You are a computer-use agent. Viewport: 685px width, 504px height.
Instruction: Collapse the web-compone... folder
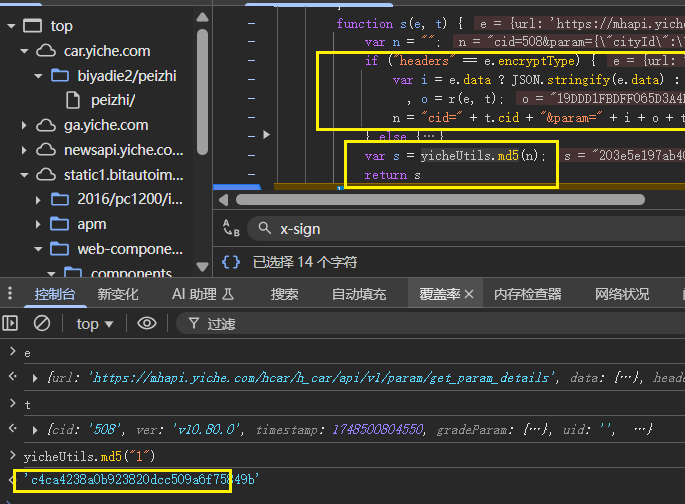click(x=38, y=249)
